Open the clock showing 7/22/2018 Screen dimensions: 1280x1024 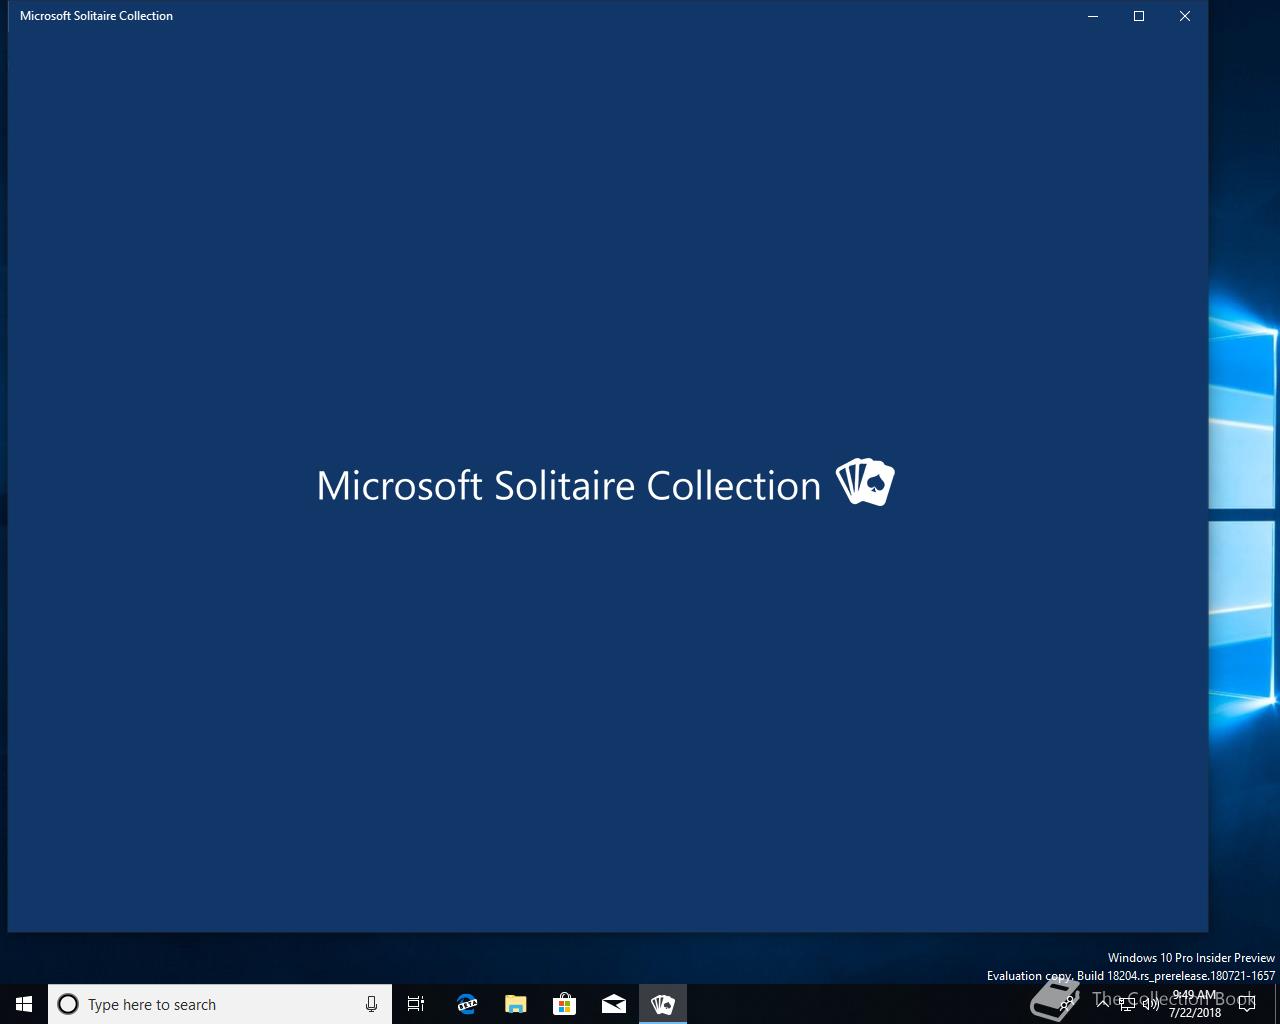[1195, 1004]
